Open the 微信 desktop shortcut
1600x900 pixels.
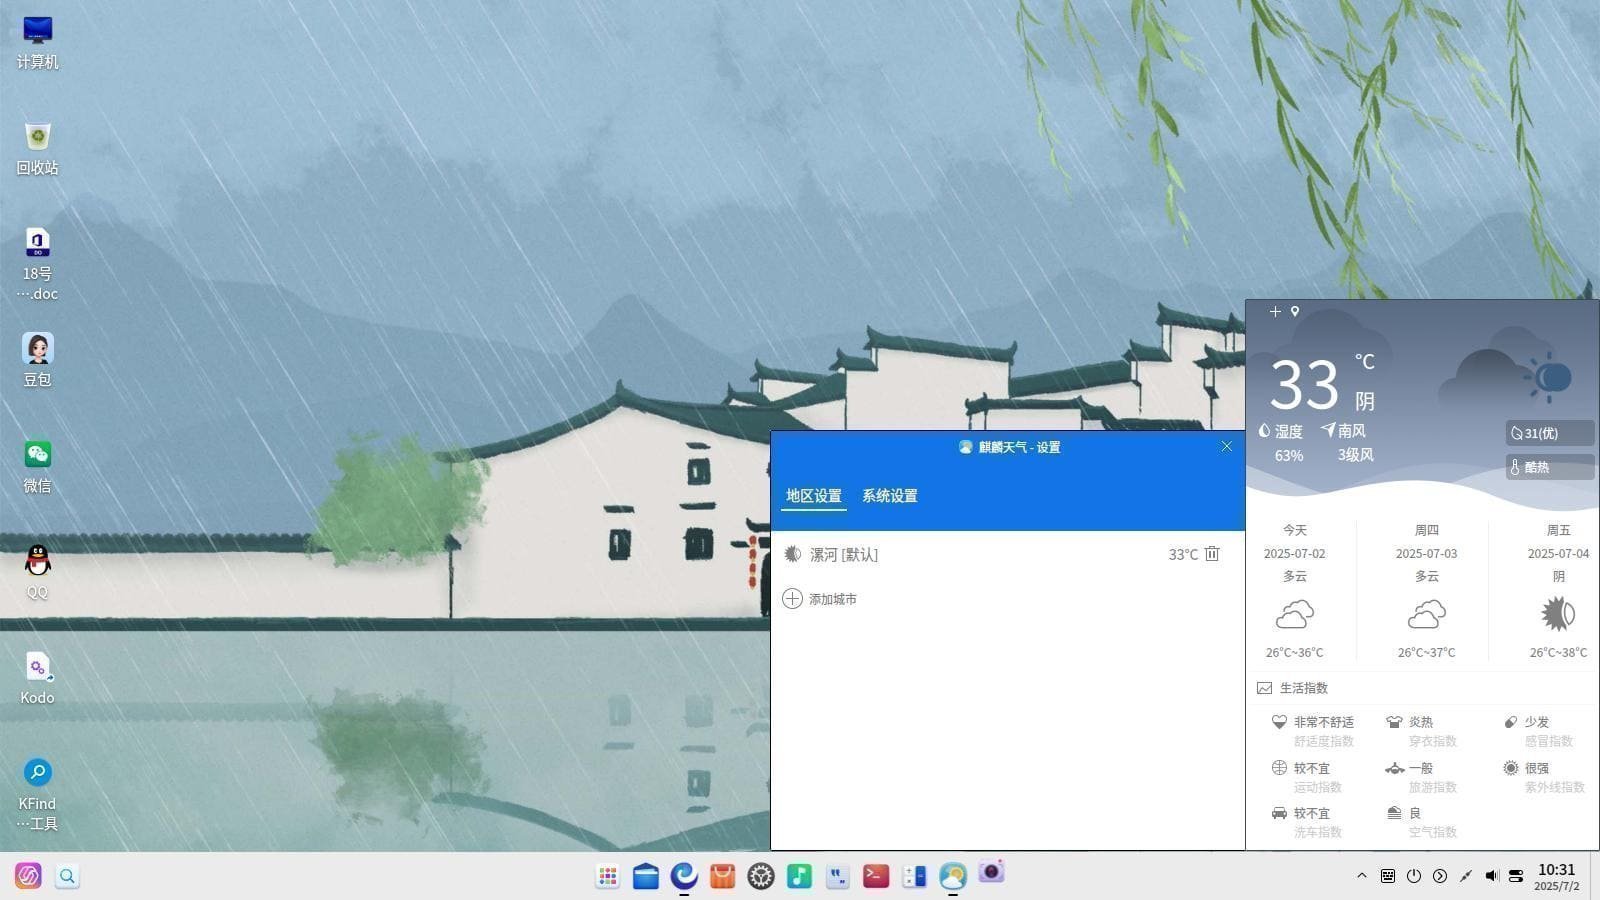[x=37, y=466]
